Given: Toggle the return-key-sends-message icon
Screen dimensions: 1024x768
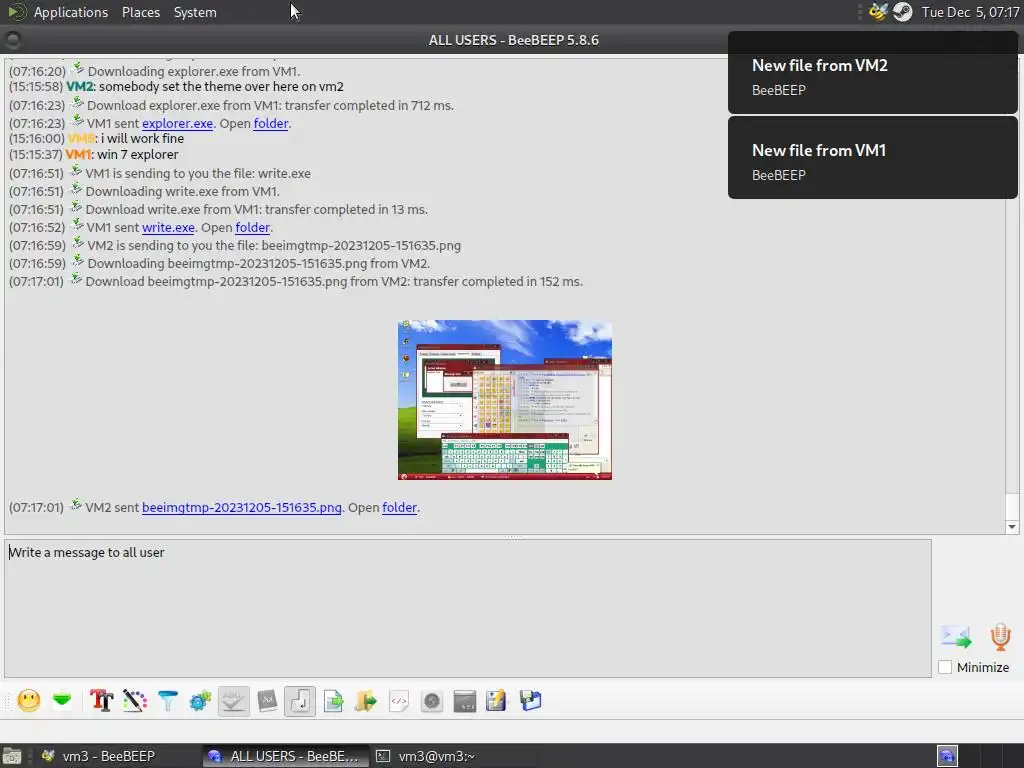Looking at the screenshot, I should coord(300,701).
